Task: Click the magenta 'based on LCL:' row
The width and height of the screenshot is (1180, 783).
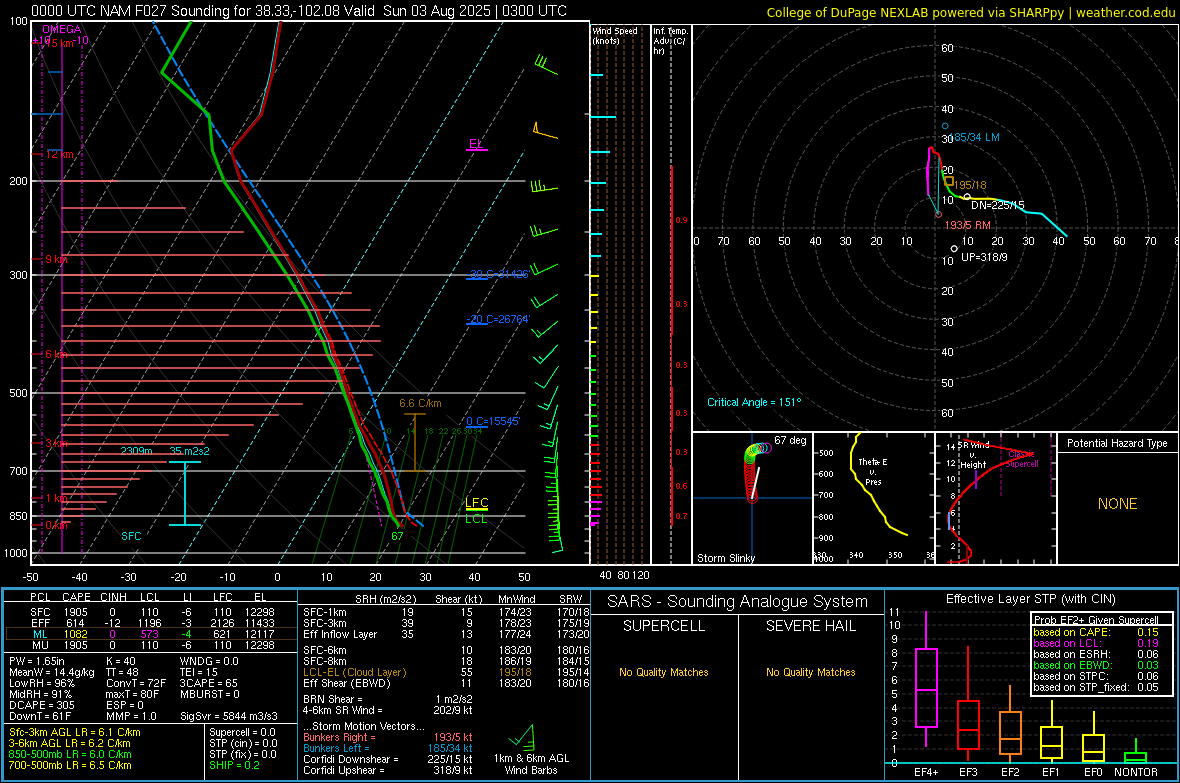Action: coord(1096,643)
